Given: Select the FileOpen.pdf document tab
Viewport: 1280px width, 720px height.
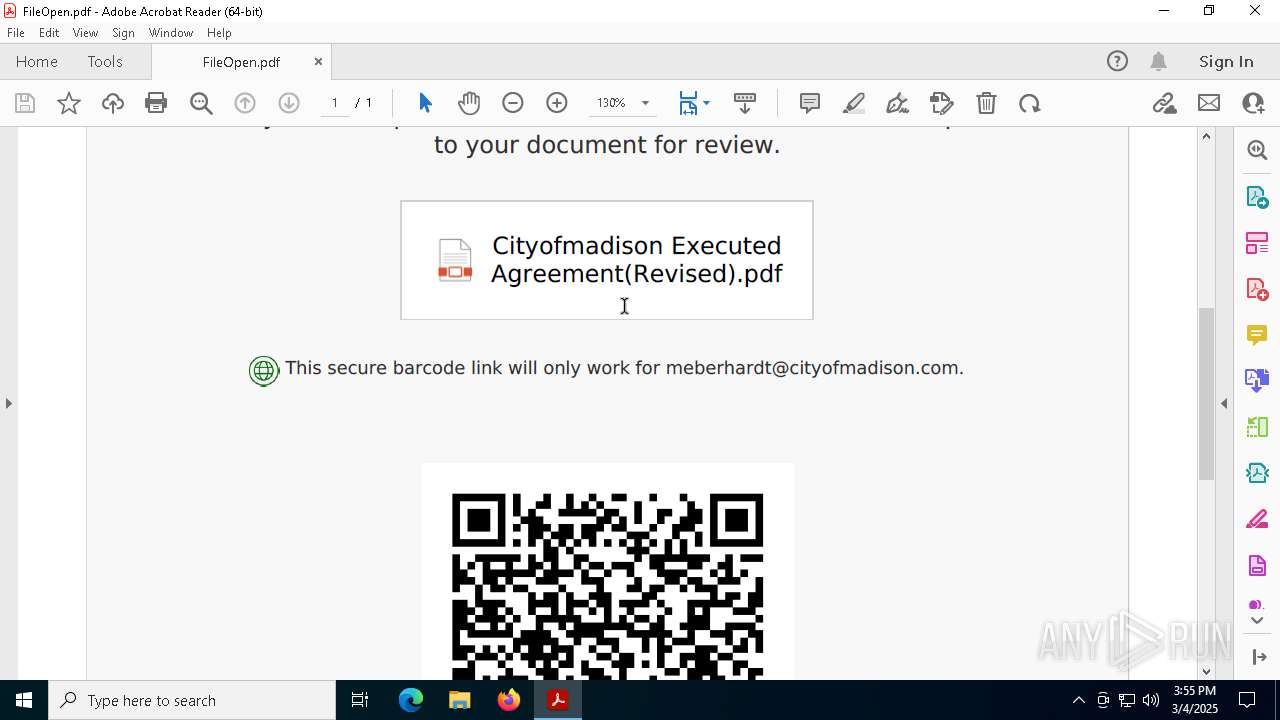Looking at the screenshot, I should pos(241,62).
